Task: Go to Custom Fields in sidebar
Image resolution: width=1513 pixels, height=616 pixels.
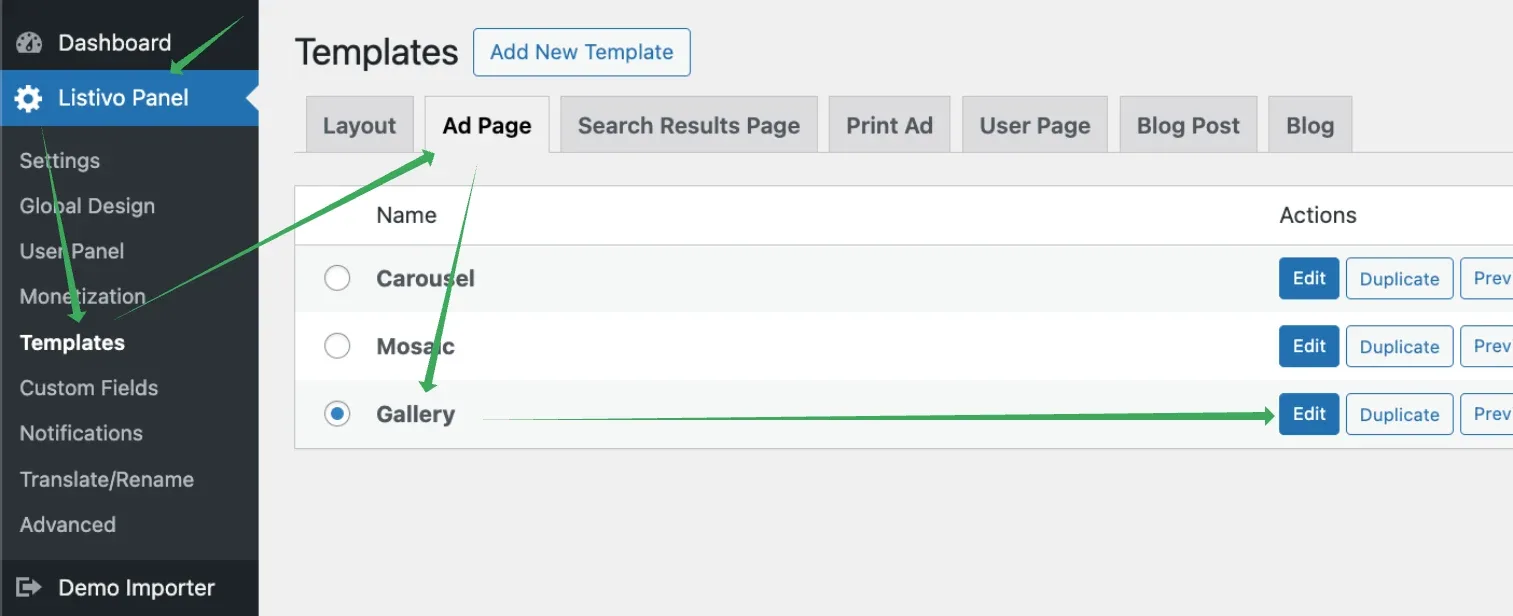Action: (x=89, y=388)
